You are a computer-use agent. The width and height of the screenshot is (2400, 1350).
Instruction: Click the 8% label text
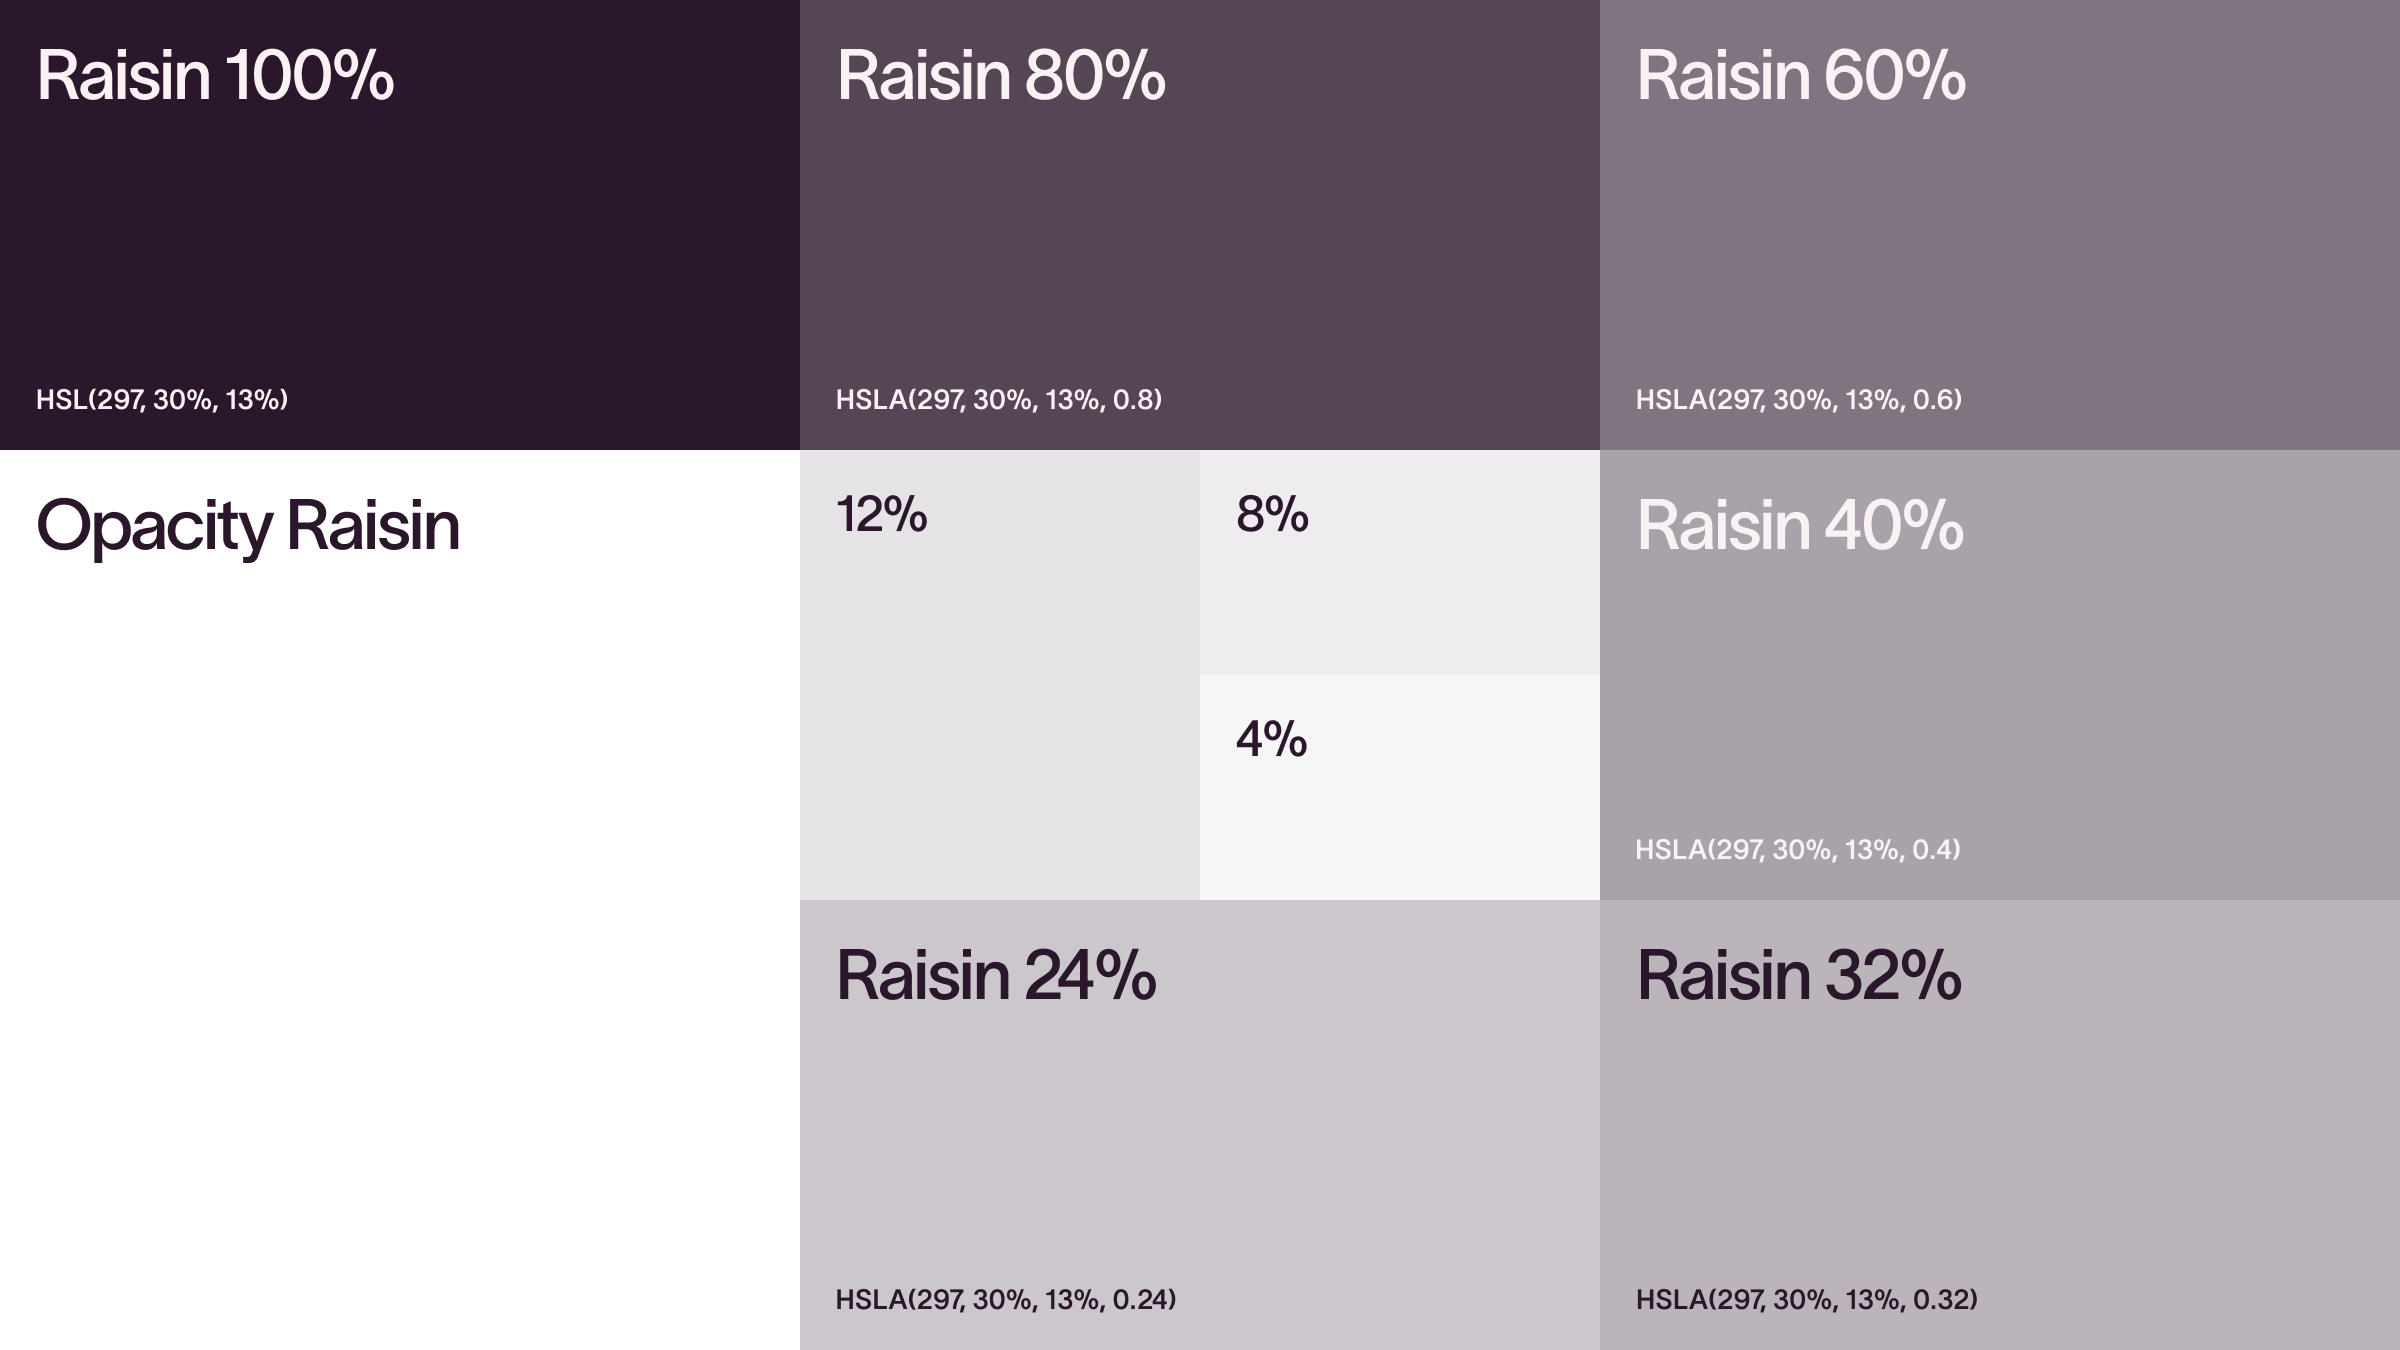click(1272, 515)
